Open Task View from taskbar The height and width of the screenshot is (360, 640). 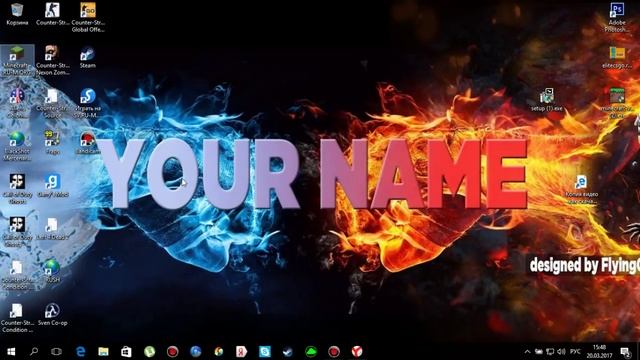coord(56,351)
